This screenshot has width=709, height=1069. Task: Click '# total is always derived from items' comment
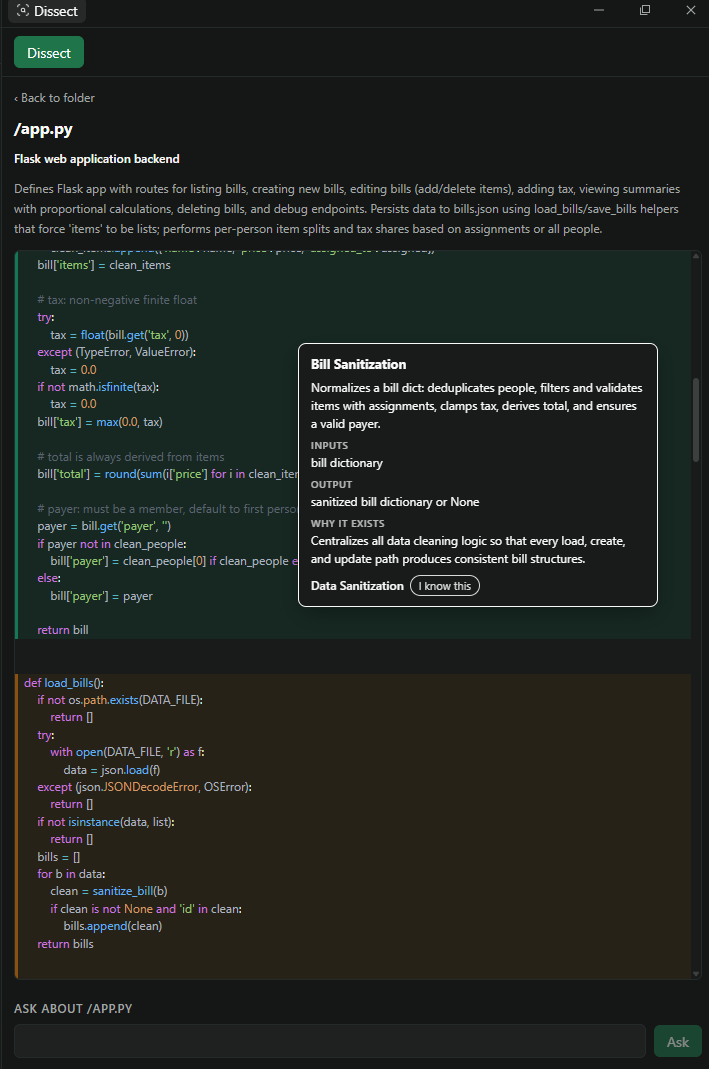[130, 457]
